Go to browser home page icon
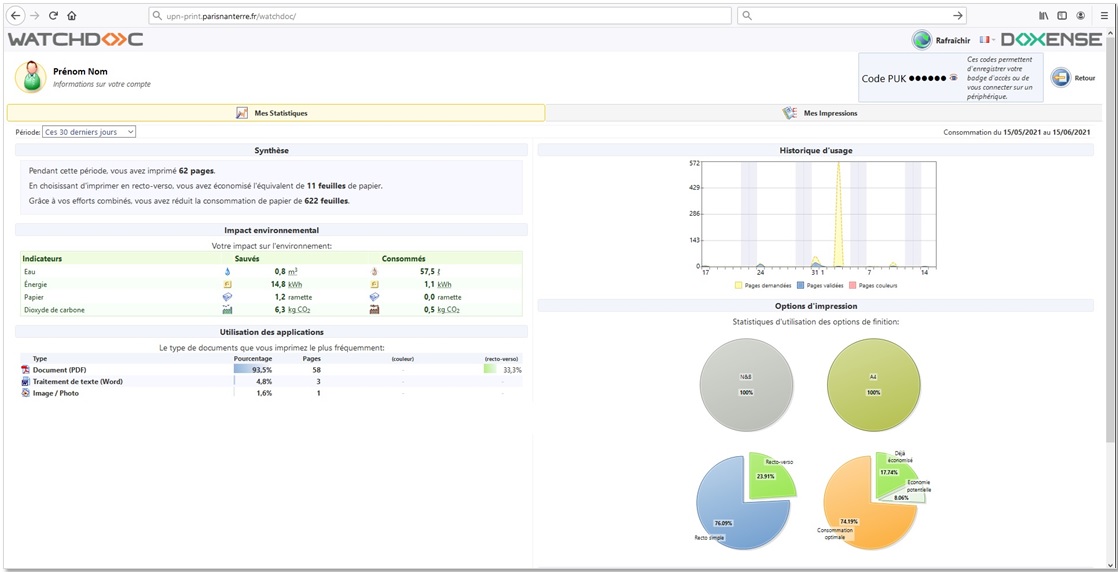 click(72, 16)
